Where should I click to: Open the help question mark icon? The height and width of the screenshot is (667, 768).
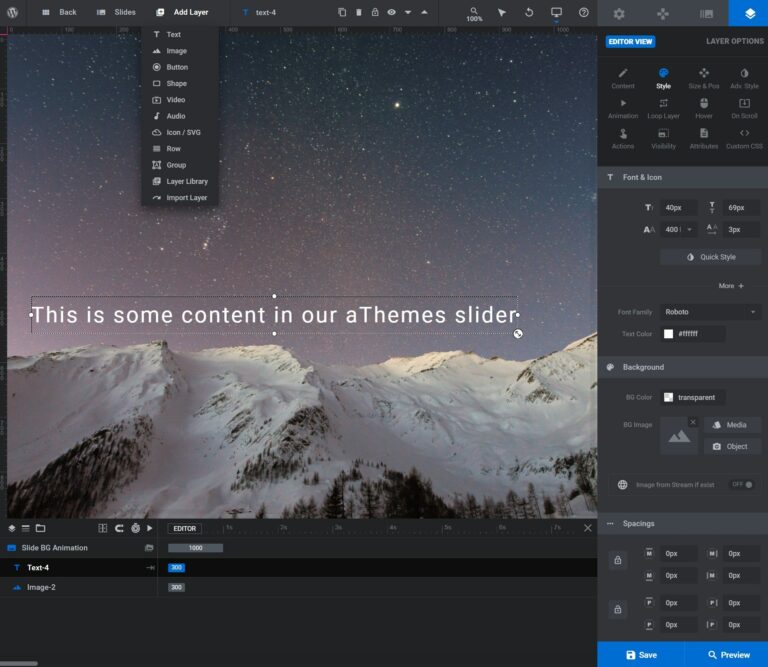click(x=584, y=12)
